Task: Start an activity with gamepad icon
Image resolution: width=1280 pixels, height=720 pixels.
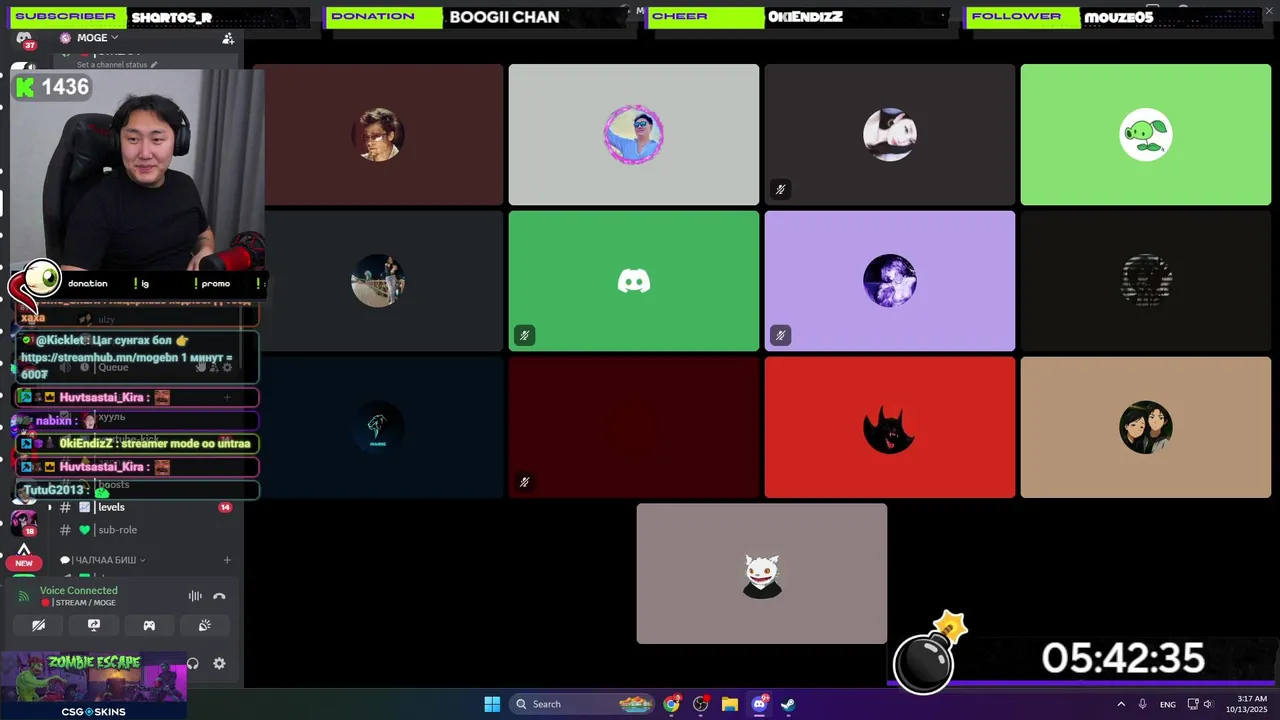Action: coord(149,625)
